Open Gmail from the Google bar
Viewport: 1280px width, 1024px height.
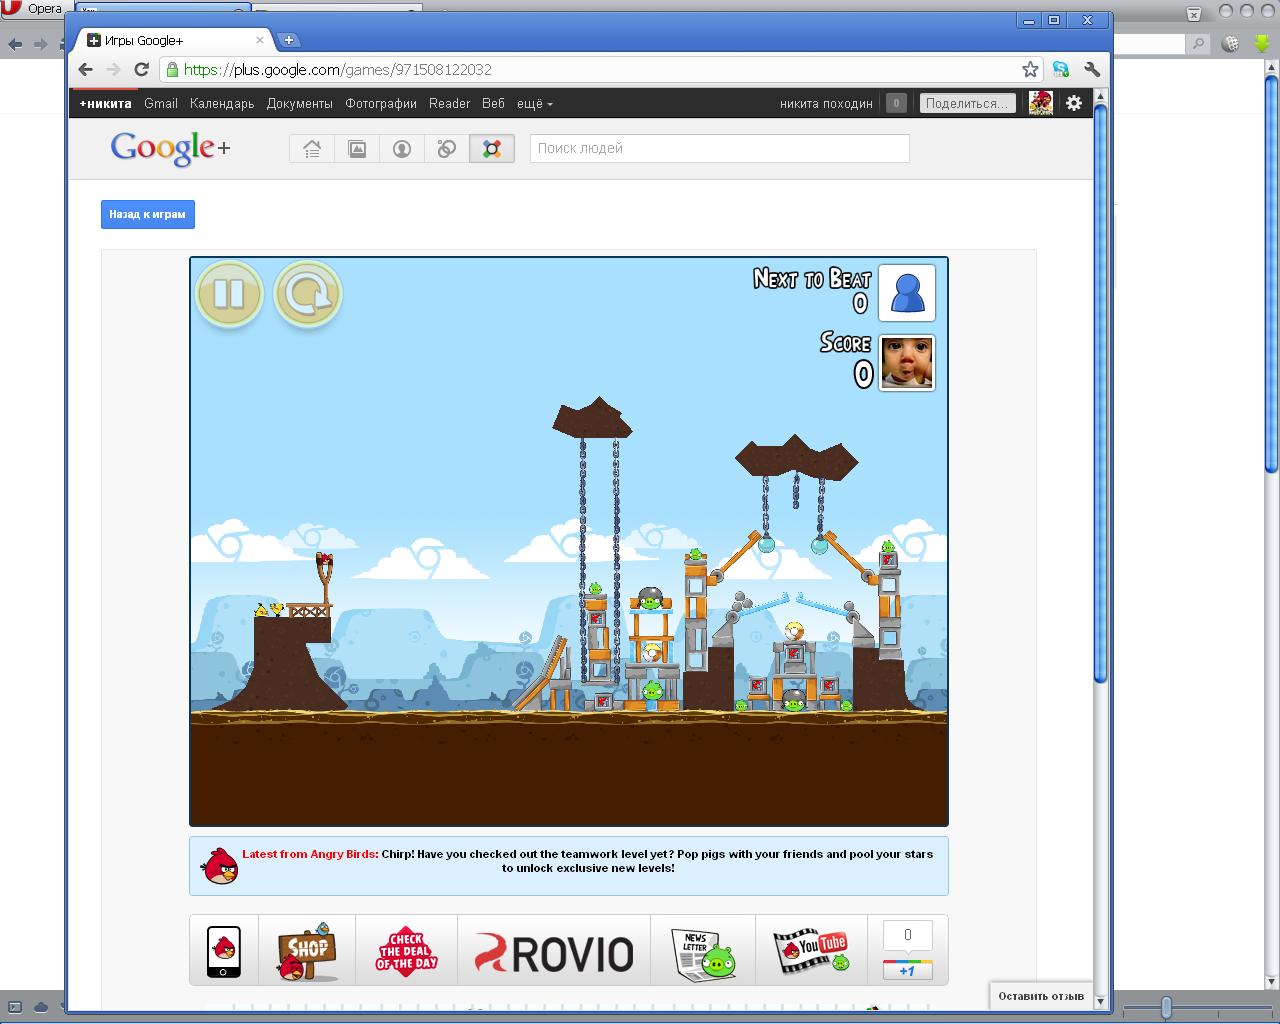(161, 103)
